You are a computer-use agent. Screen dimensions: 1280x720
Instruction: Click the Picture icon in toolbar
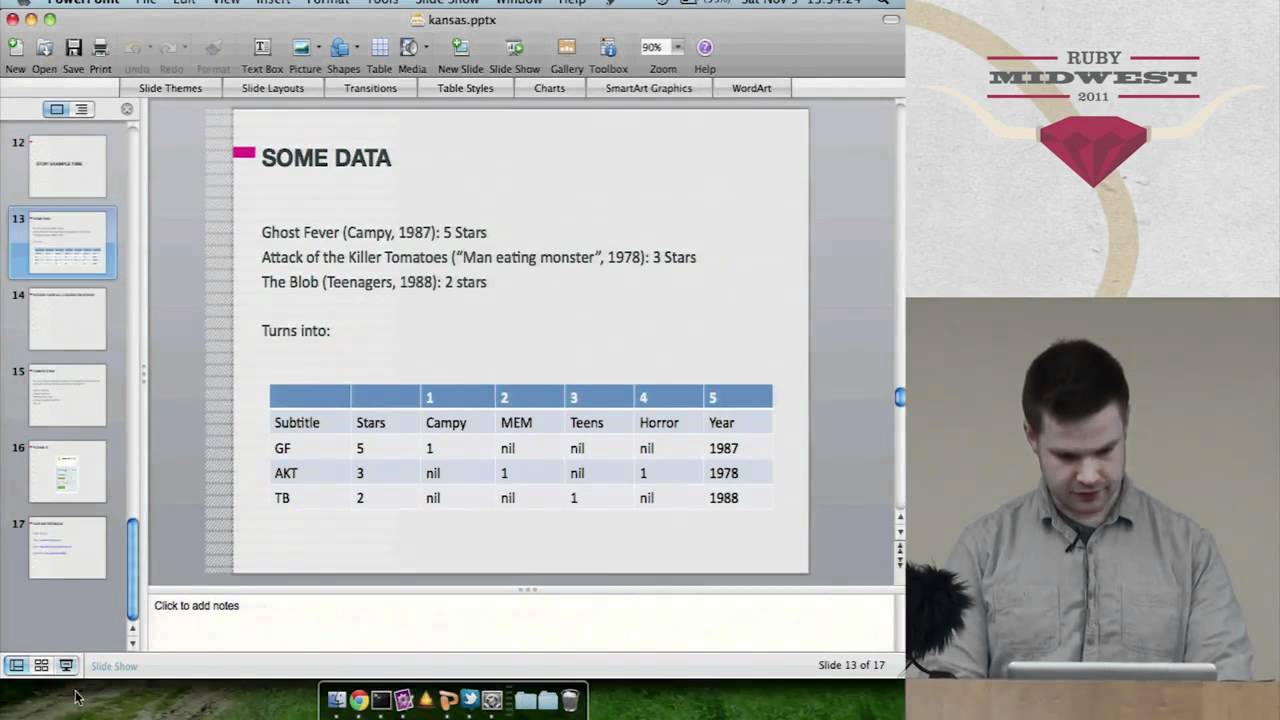coord(301,47)
